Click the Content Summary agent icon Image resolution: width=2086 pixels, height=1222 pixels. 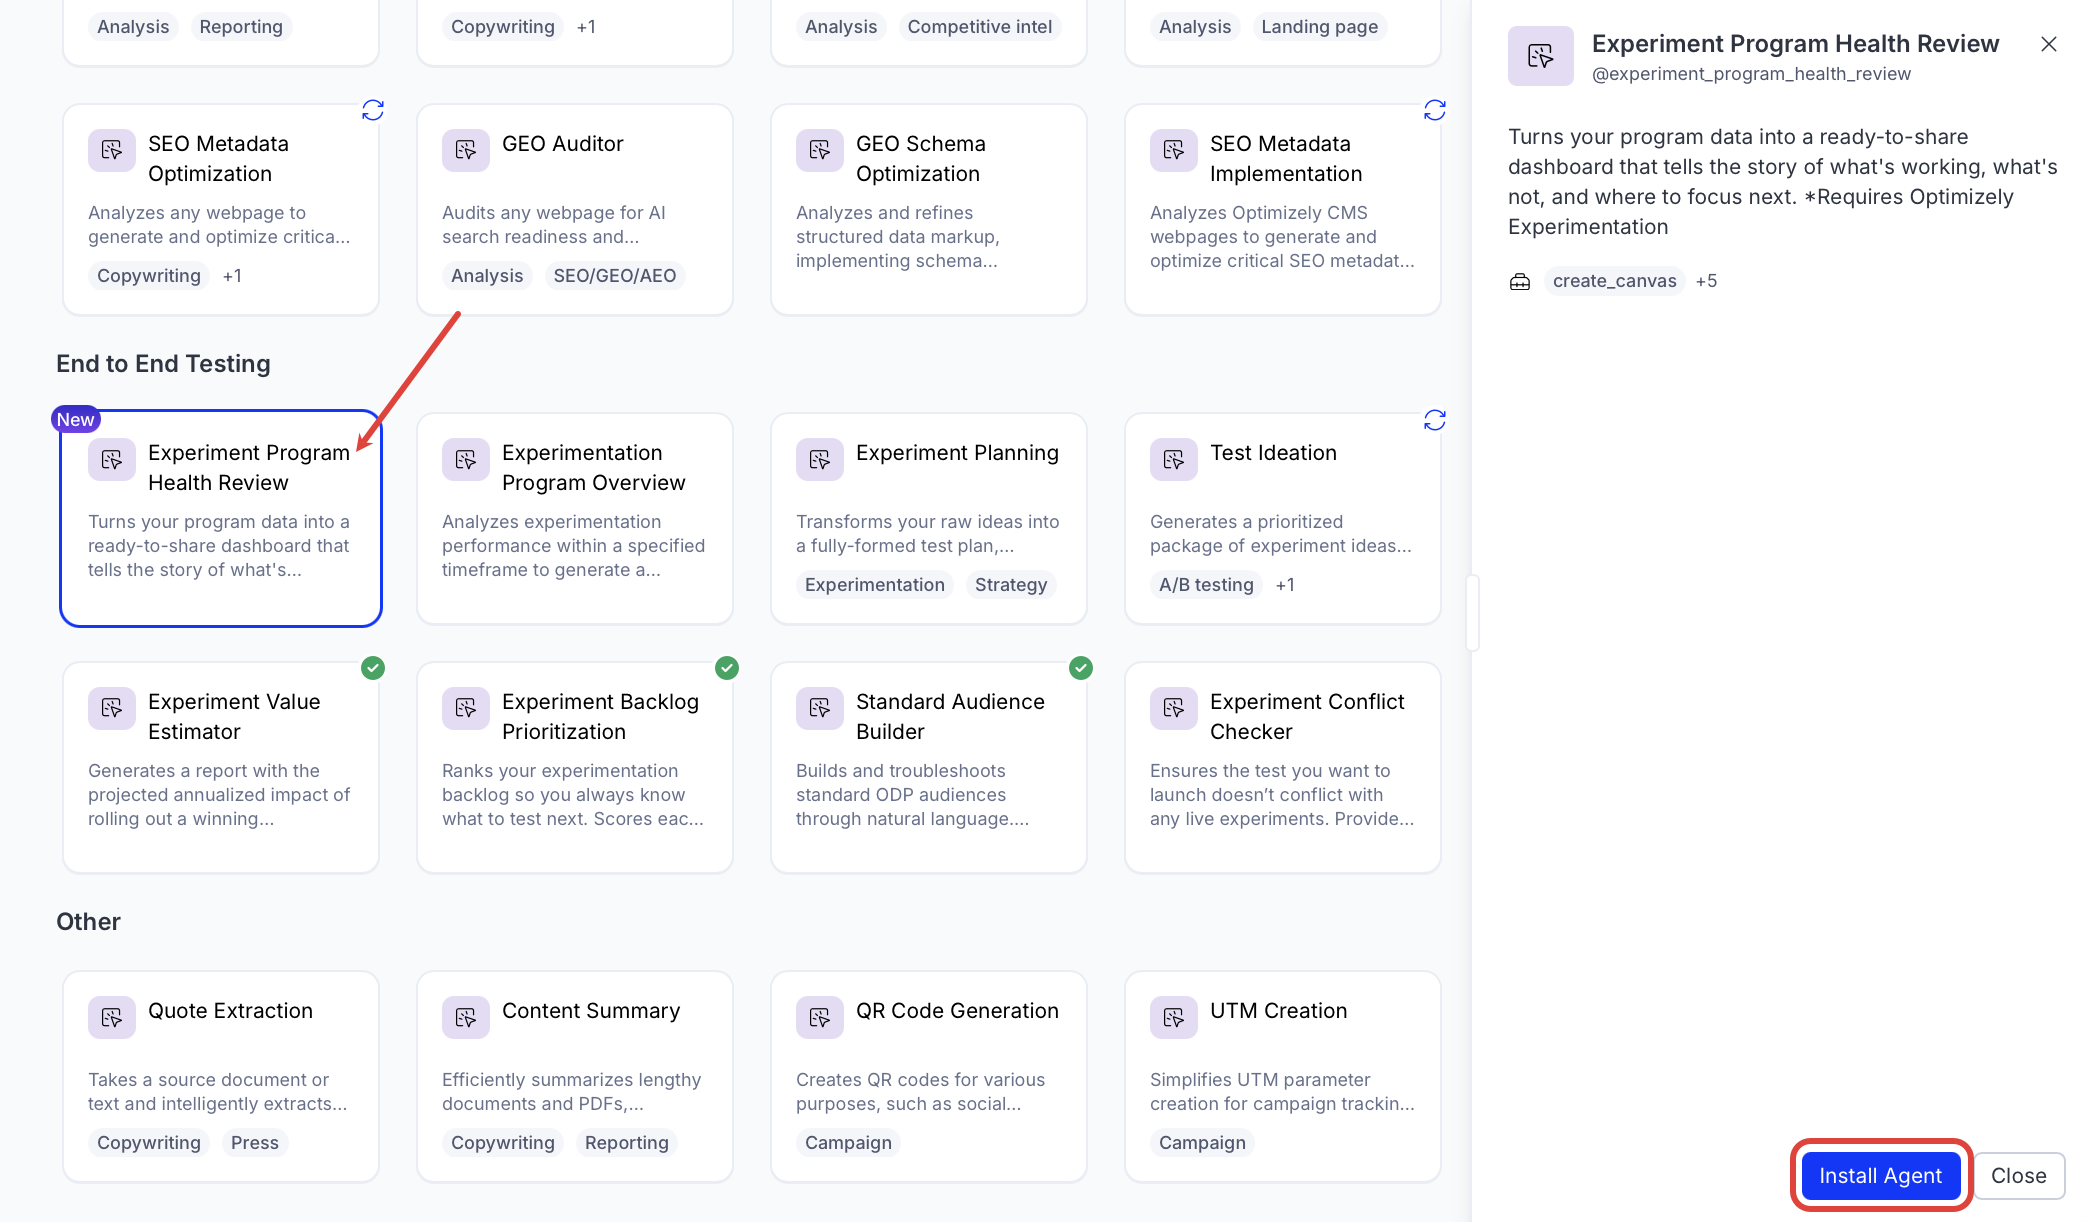click(x=466, y=1017)
